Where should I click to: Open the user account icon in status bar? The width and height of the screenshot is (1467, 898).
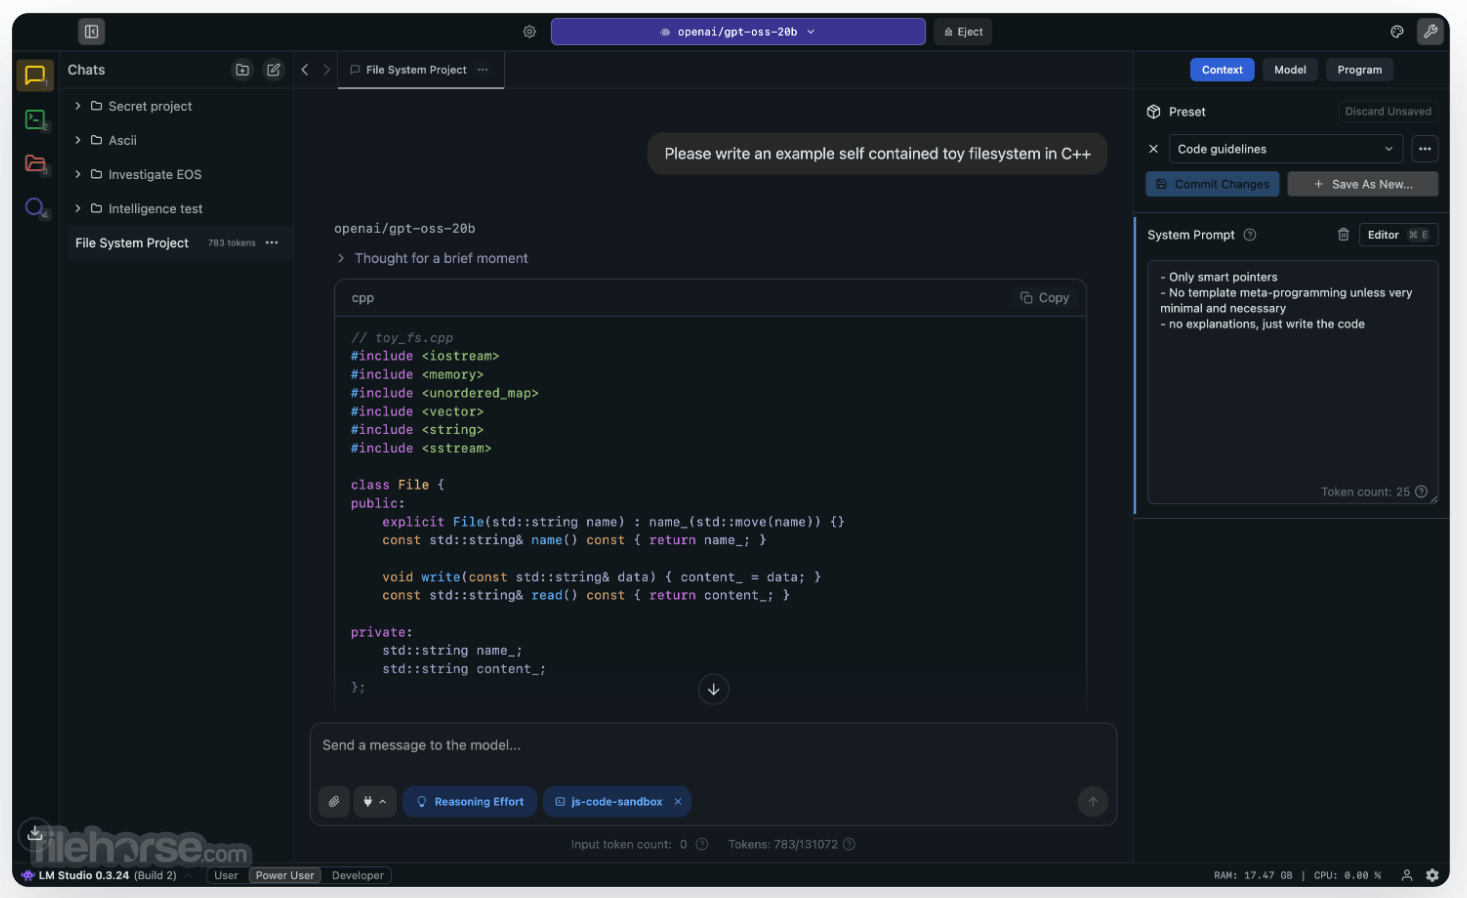tap(1407, 875)
